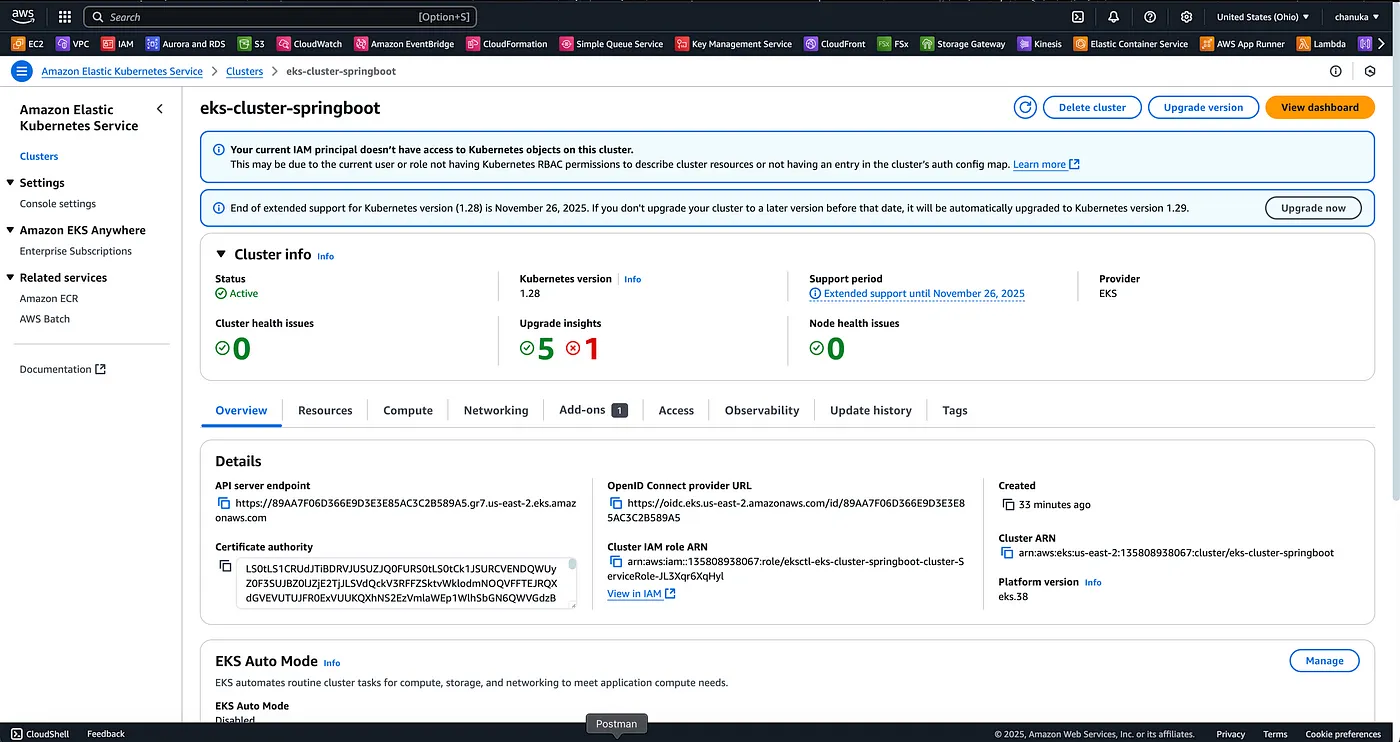
Task: Open IAM favorite shortcut
Action: [x=118, y=44]
